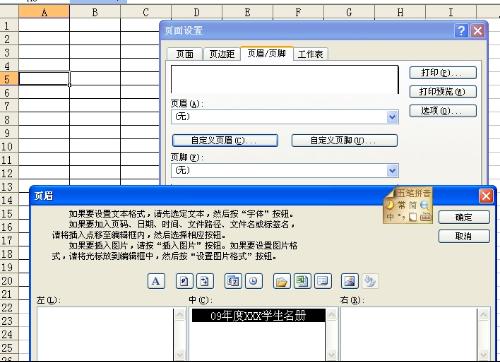Switch to the 页边距 tab
Screen dimensions: 500x362
click(222, 54)
